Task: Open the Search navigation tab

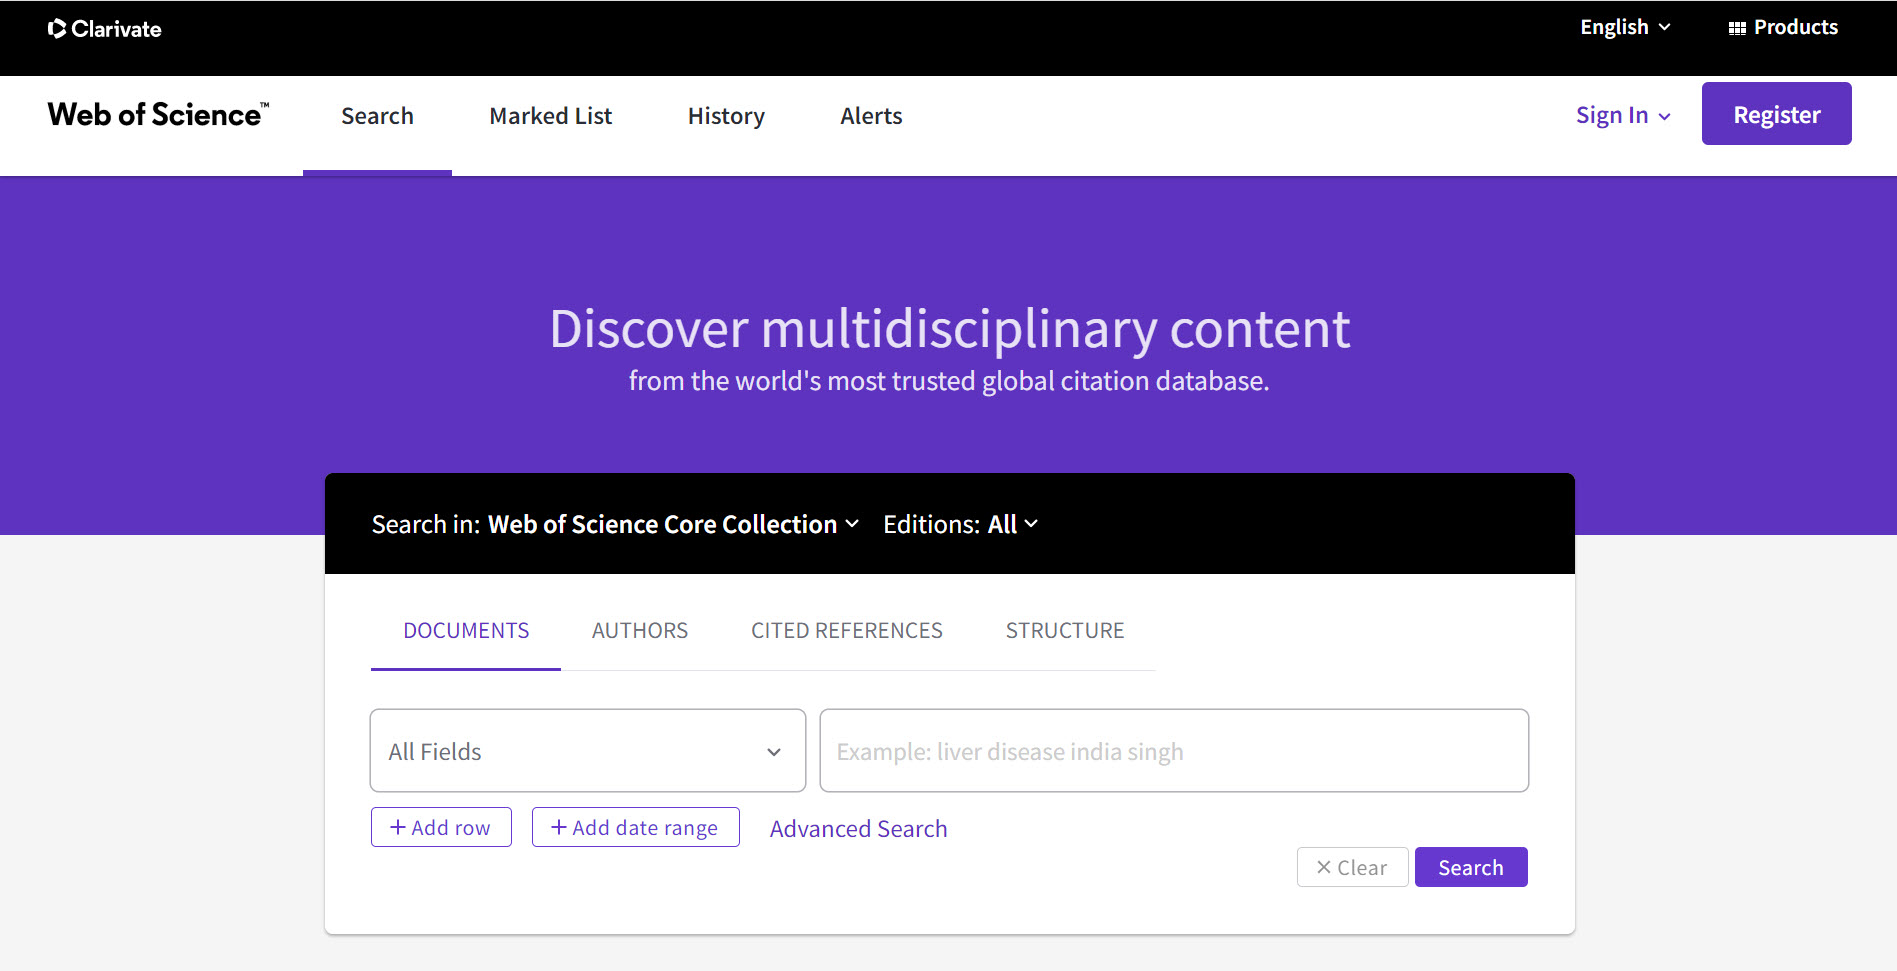Action: [377, 116]
